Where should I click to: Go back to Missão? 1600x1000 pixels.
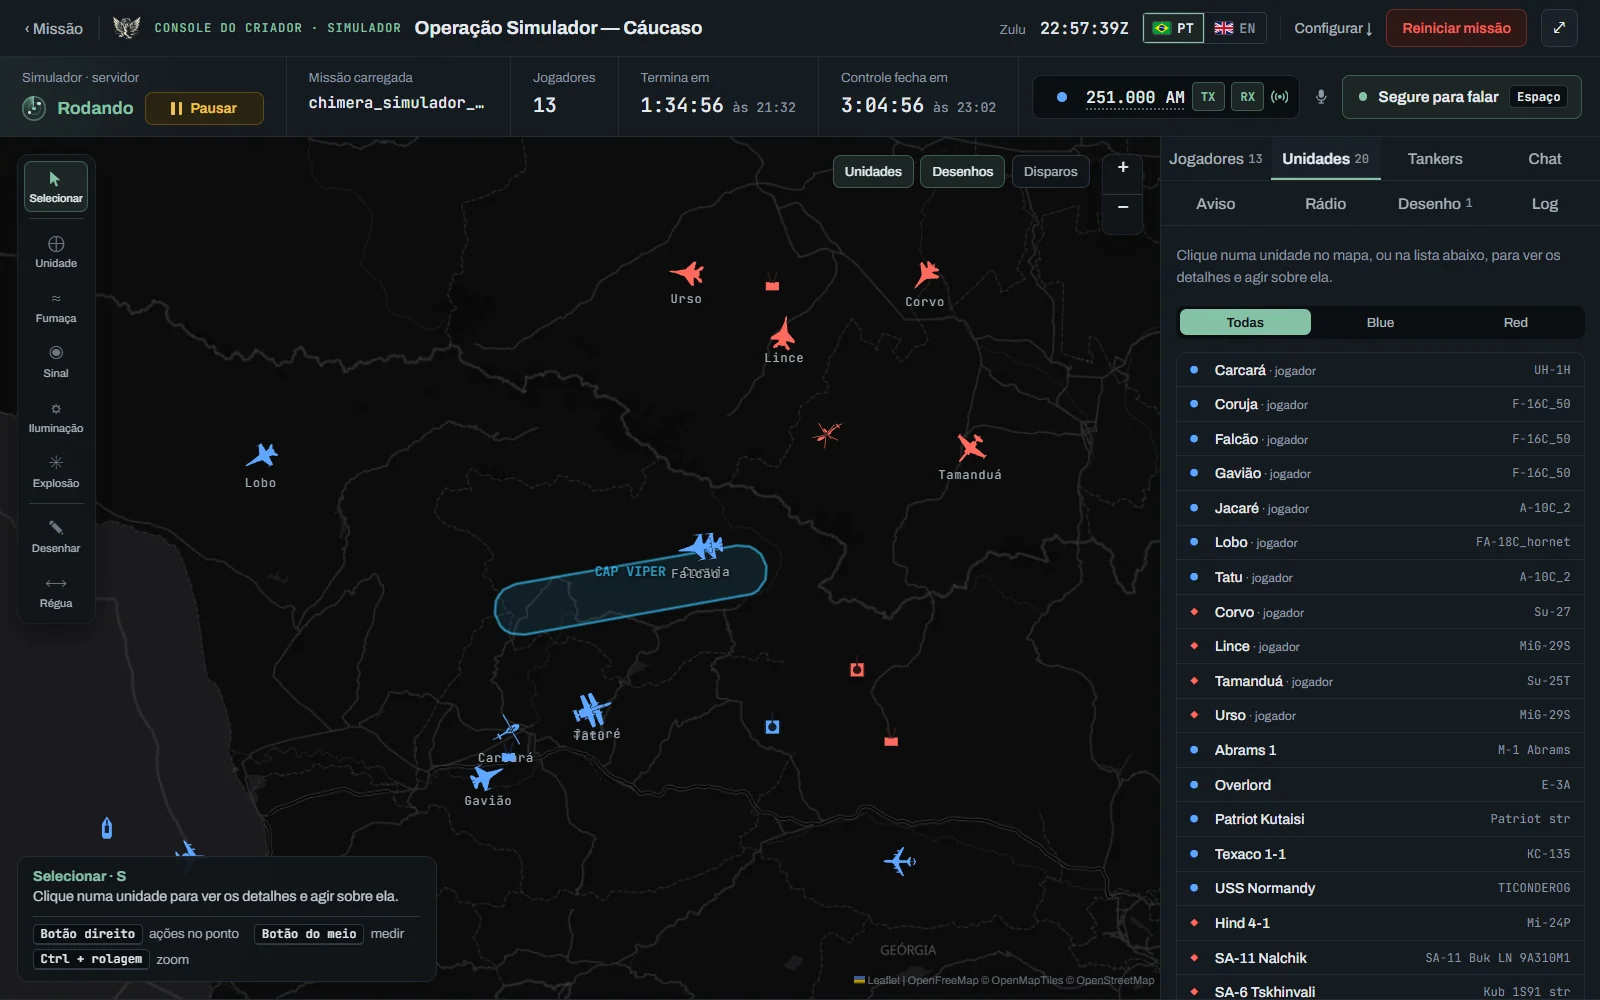(54, 28)
